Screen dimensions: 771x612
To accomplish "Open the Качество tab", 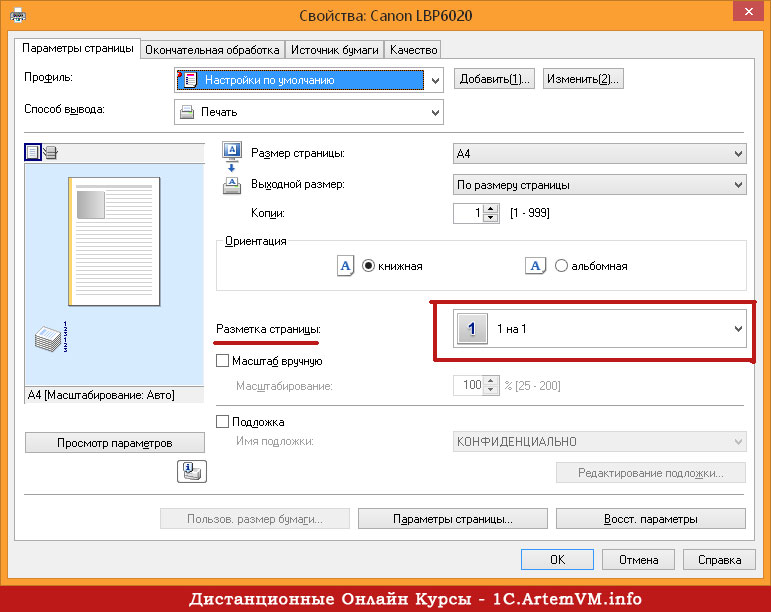I will pyautogui.click(x=413, y=49).
